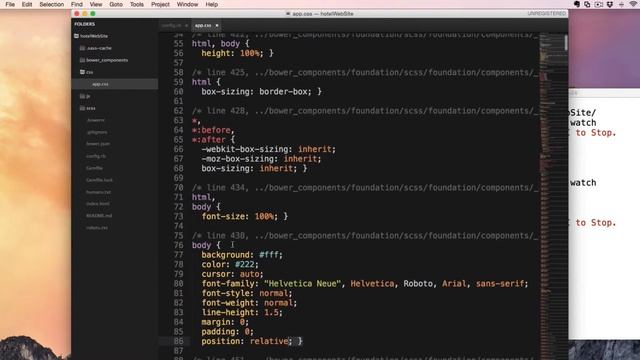The height and width of the screenshot is (360, 640).
Task: Place cursor at line number 56
Action: pyautogui.click(x=178, y=53)
